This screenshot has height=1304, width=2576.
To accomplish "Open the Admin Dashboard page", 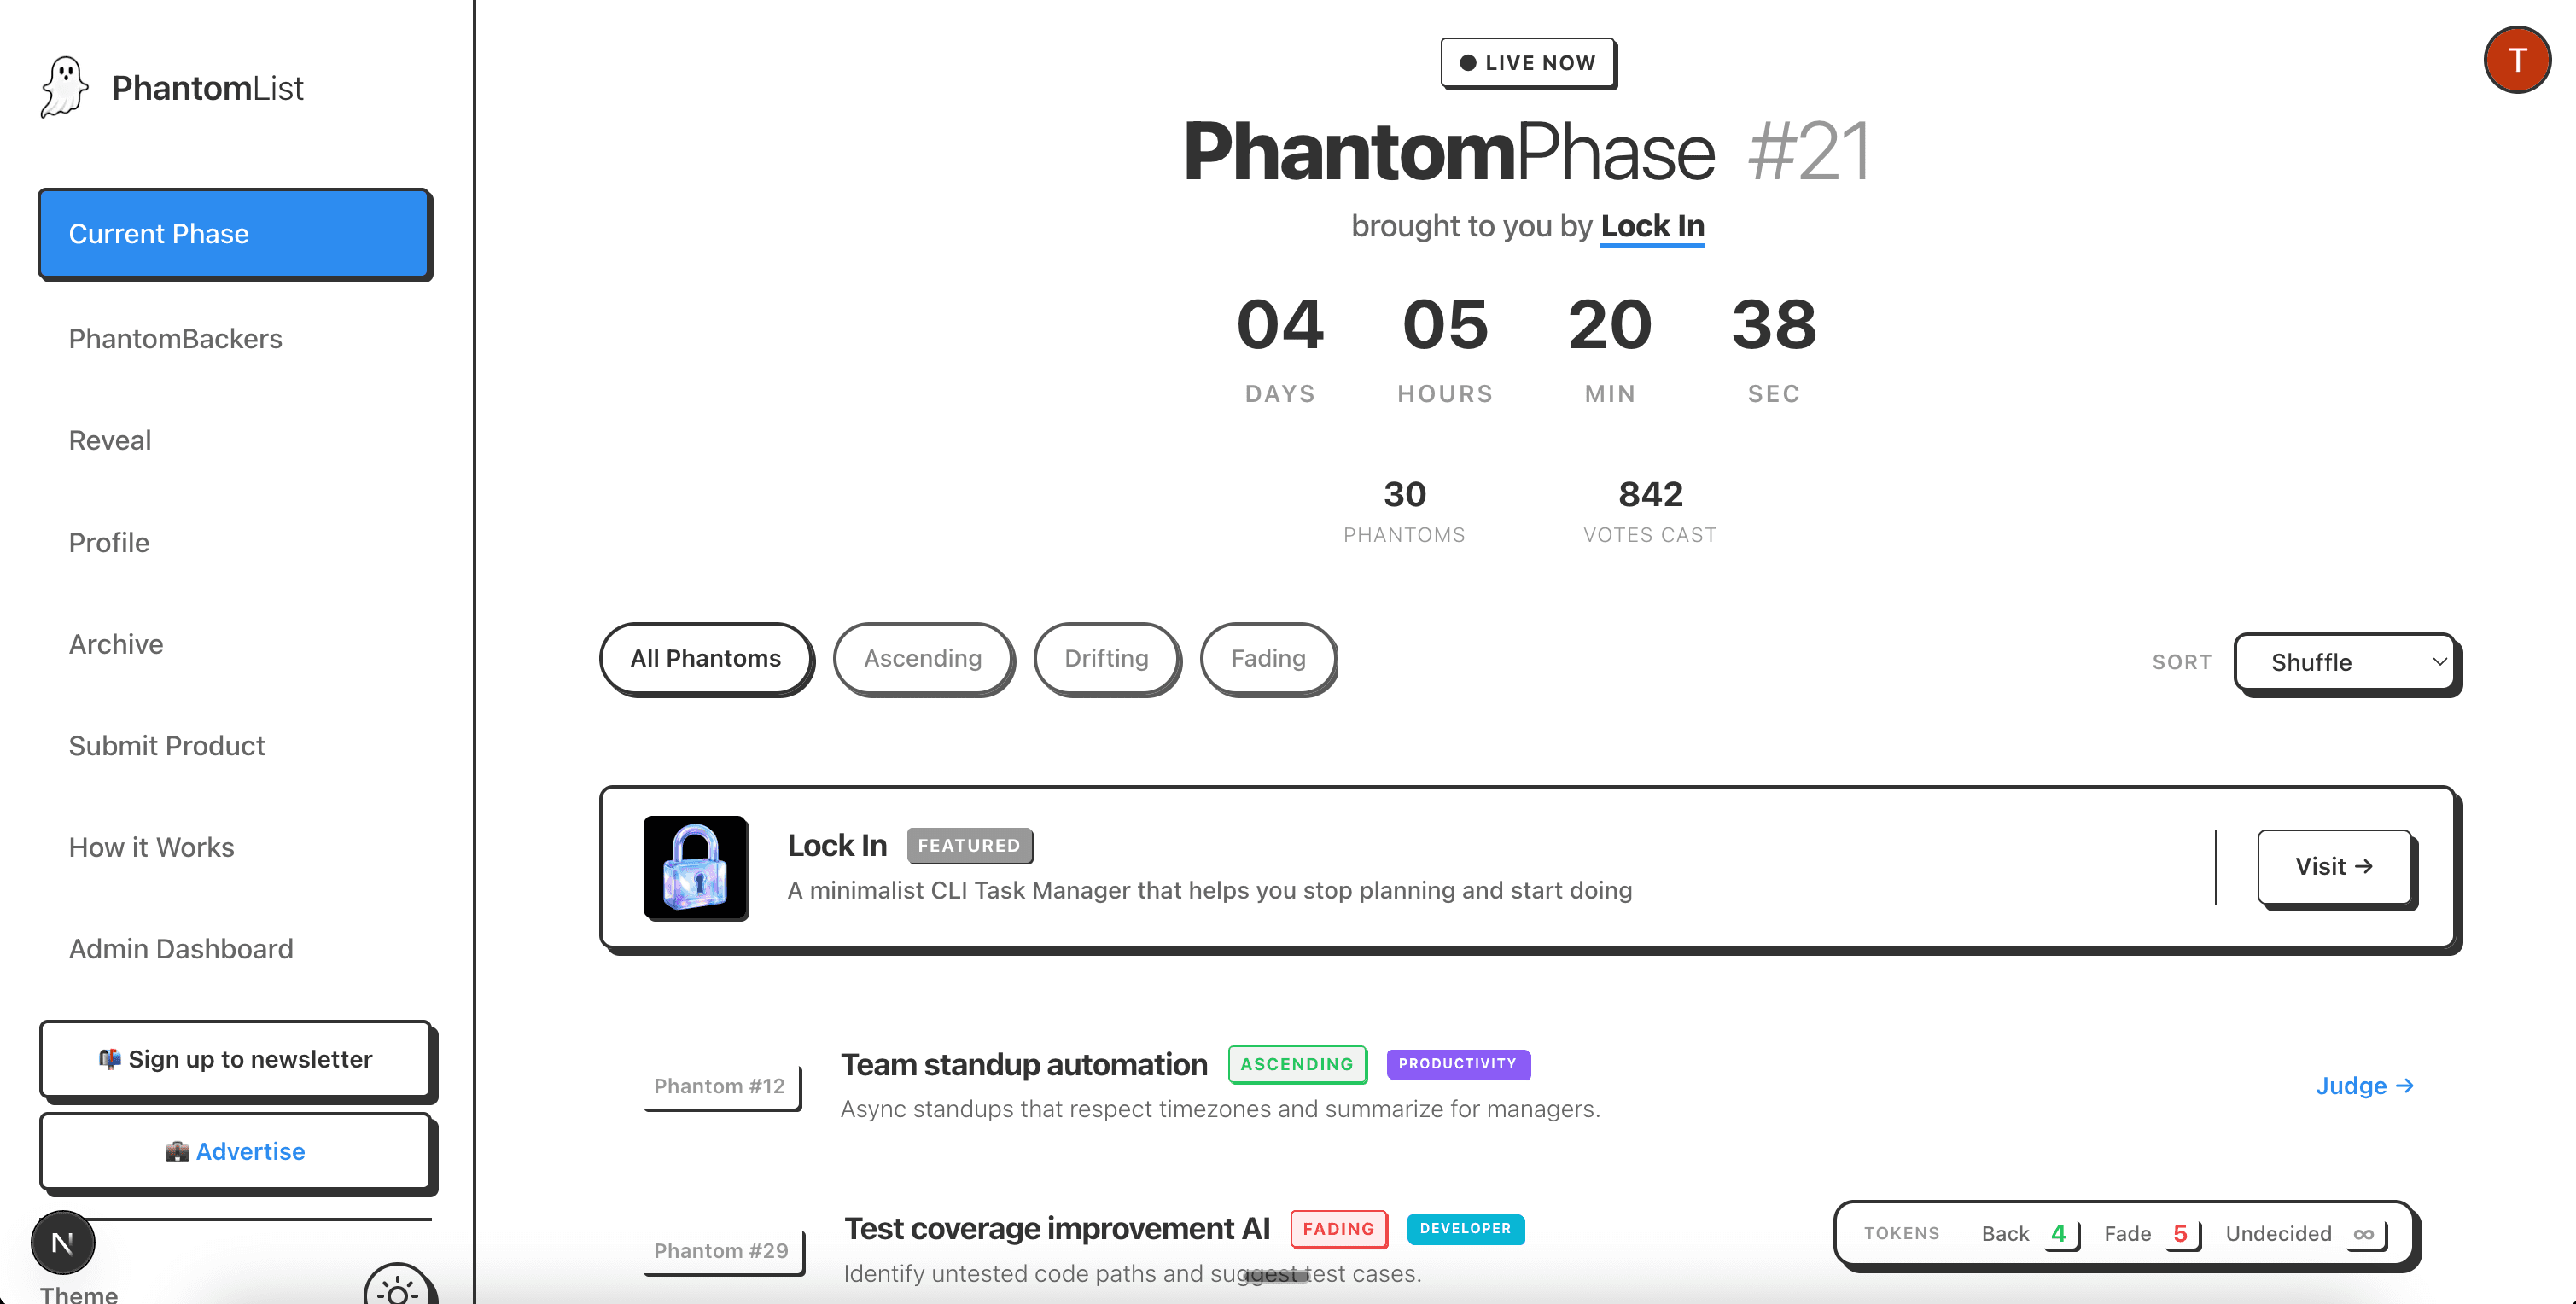I will click(181, 948).
